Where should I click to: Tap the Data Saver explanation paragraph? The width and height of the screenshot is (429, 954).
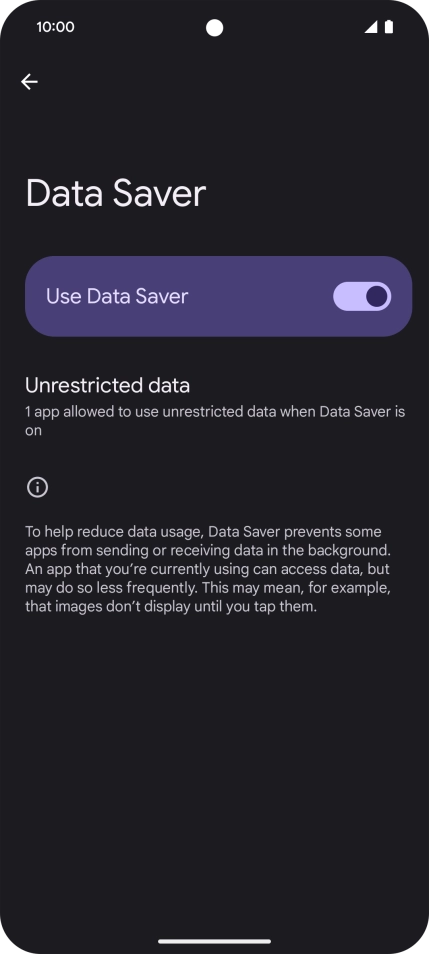click(208, 569)
